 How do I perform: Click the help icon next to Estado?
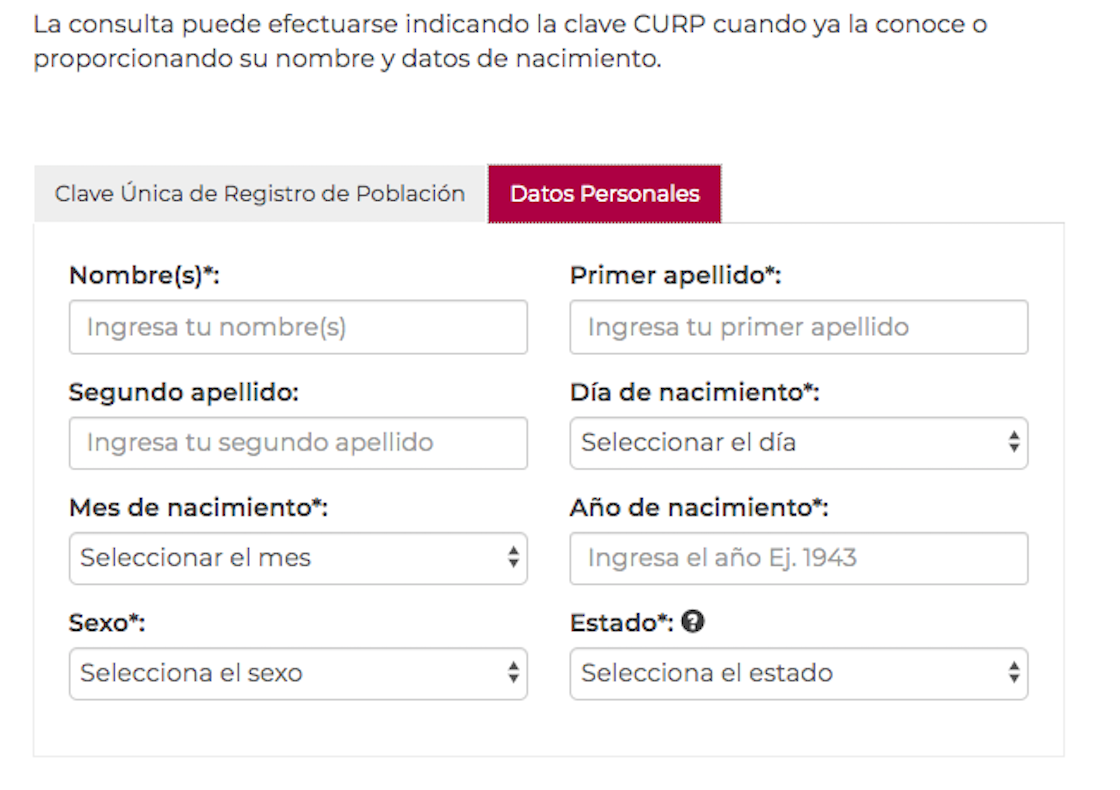693,621
